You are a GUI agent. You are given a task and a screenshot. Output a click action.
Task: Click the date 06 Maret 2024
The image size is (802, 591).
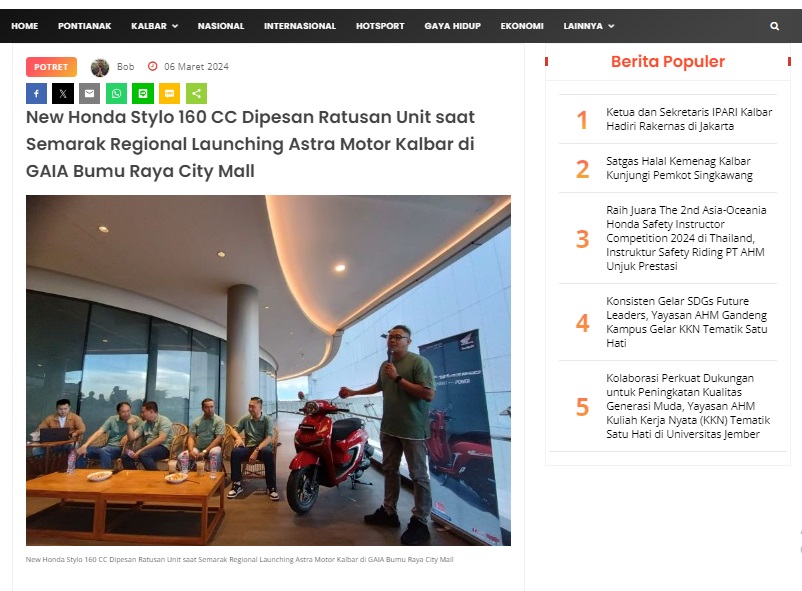(x=196, y=67)
